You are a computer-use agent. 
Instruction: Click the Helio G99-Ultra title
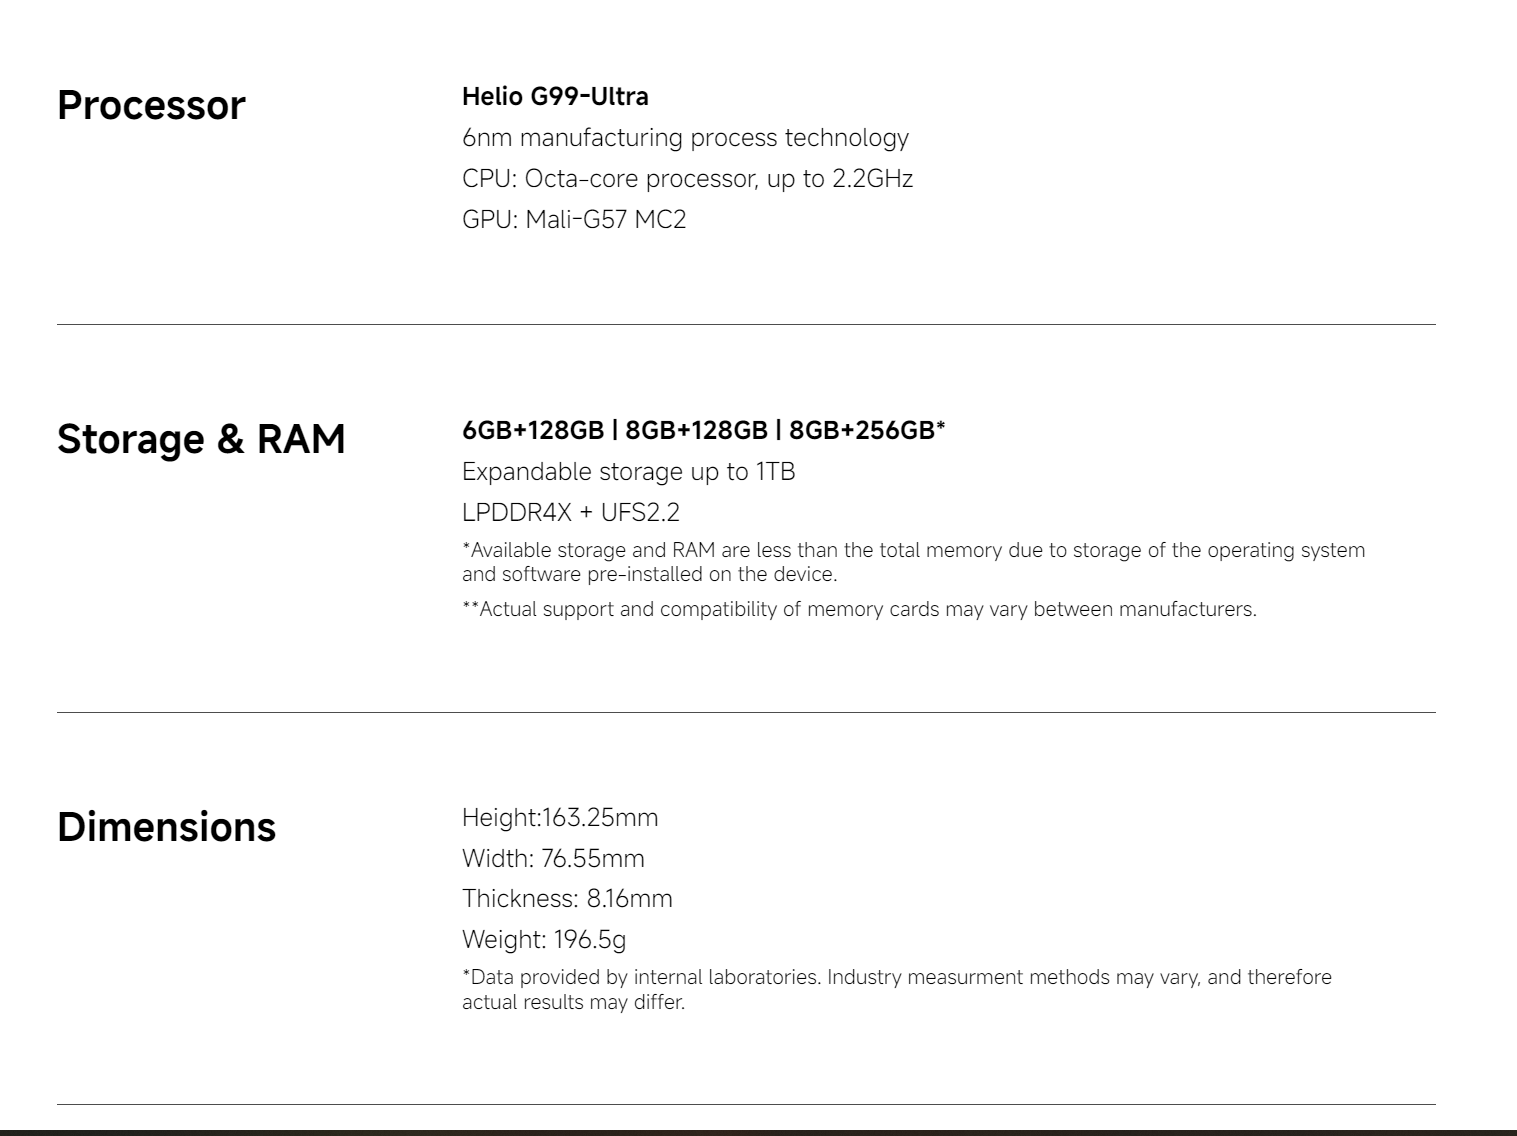(x=555, y=97)
